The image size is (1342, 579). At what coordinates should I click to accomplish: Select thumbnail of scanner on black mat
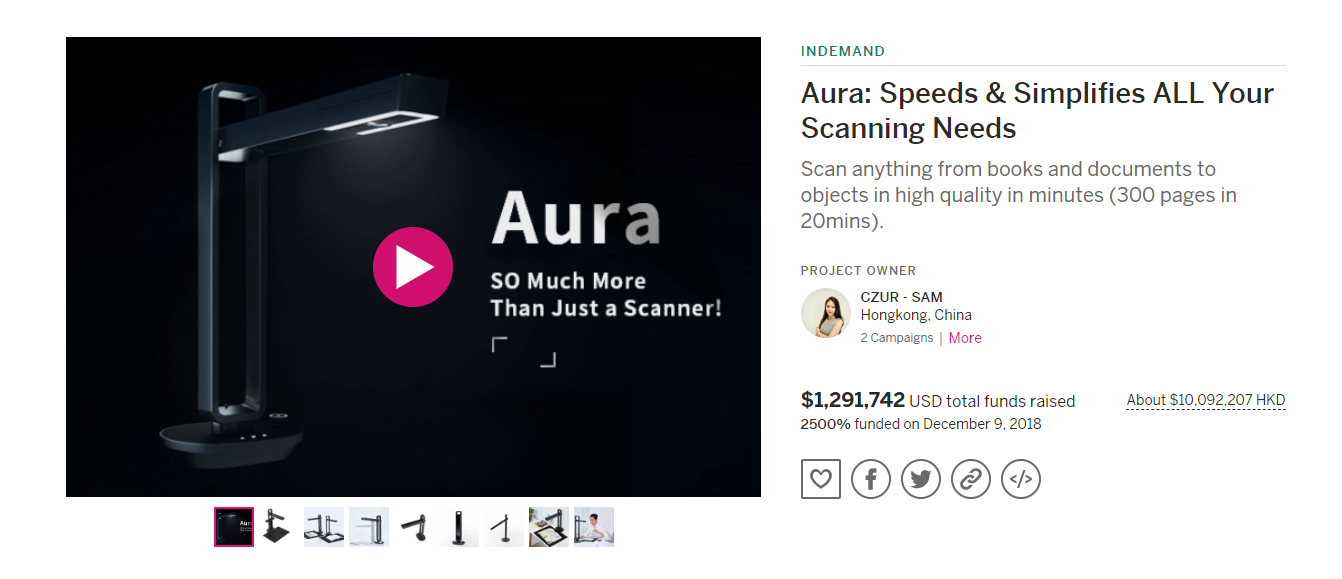tap(279, 527)
